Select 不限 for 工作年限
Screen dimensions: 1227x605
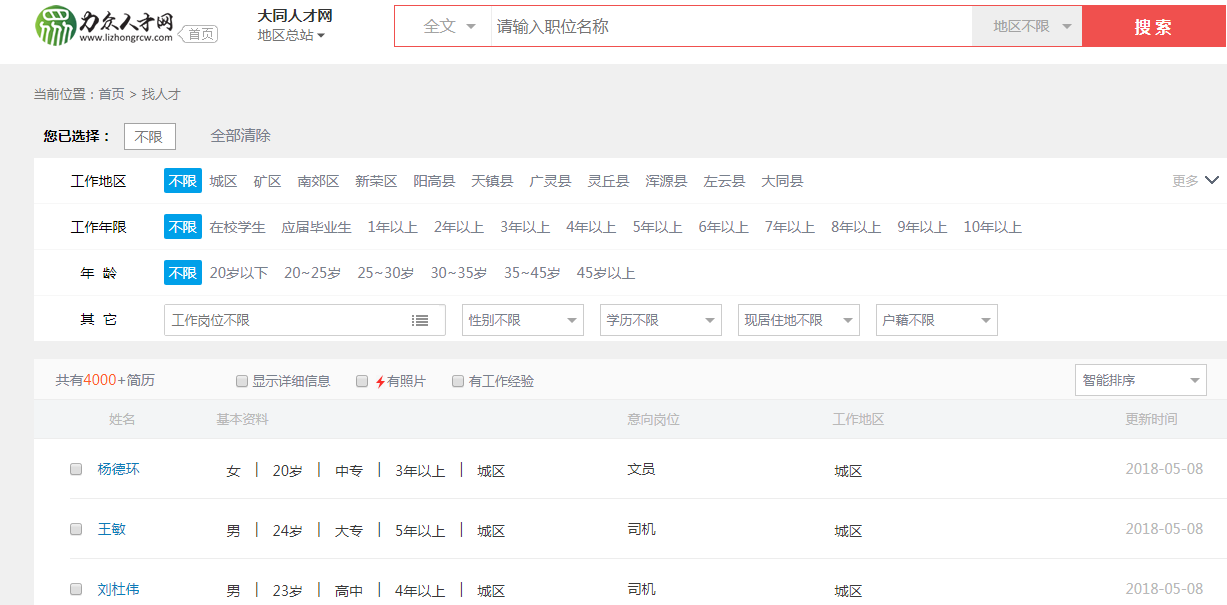click(183, 227)
